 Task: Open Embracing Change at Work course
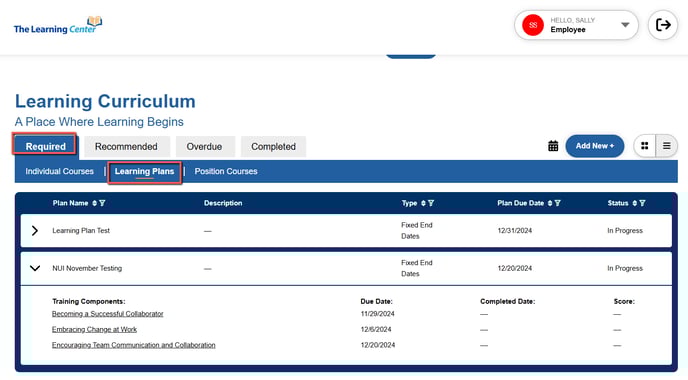point(94,330)
